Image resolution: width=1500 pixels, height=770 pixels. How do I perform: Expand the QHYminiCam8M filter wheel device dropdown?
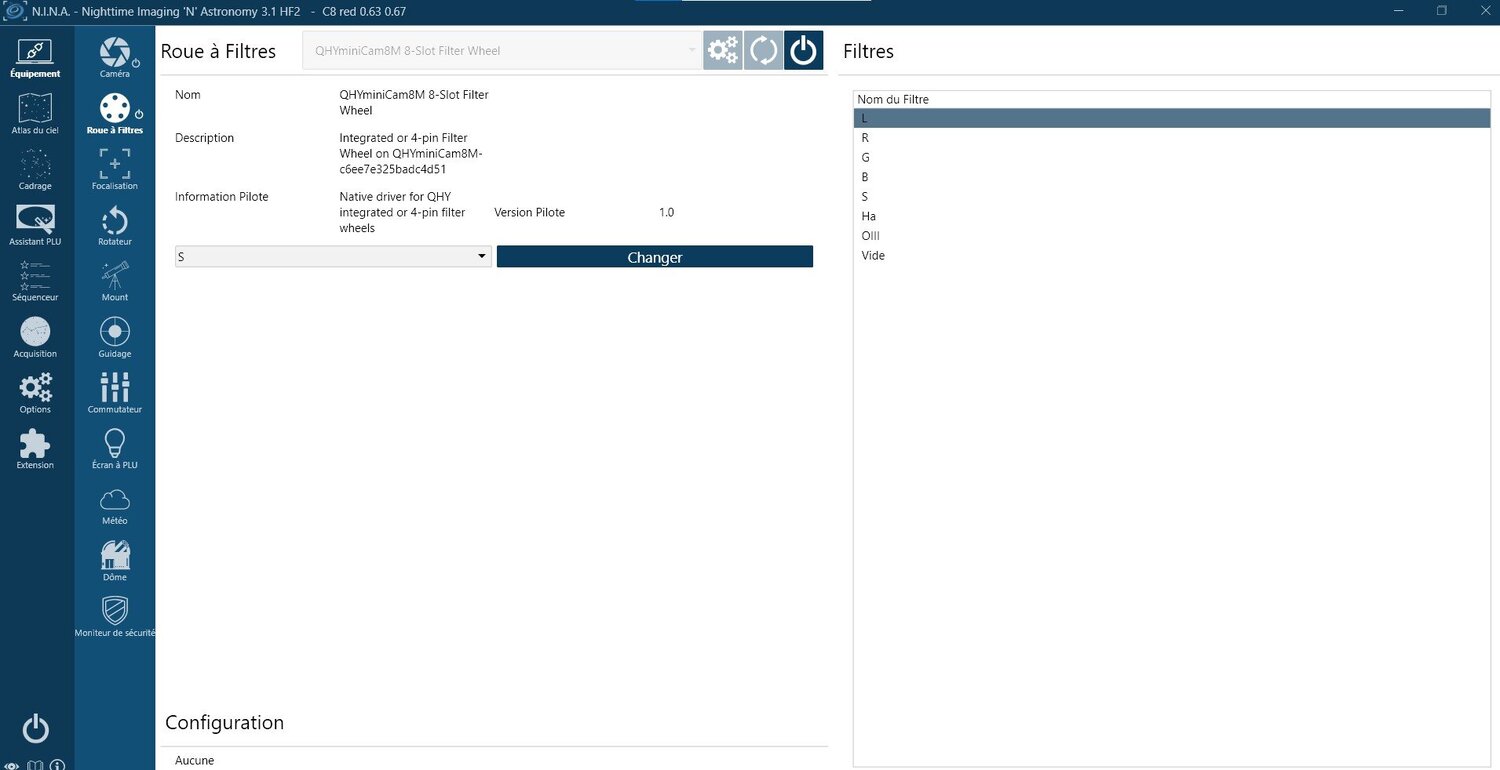[x=502, y=51]
